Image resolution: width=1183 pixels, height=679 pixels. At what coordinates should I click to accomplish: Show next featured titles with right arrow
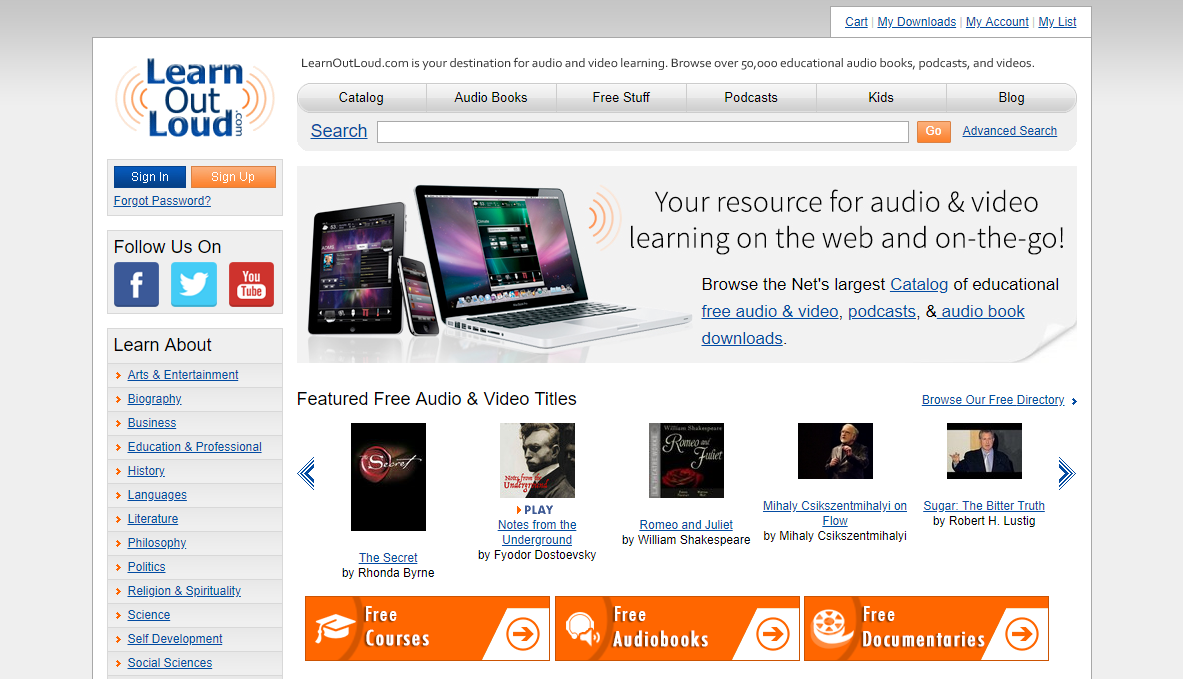[1066, 474]
